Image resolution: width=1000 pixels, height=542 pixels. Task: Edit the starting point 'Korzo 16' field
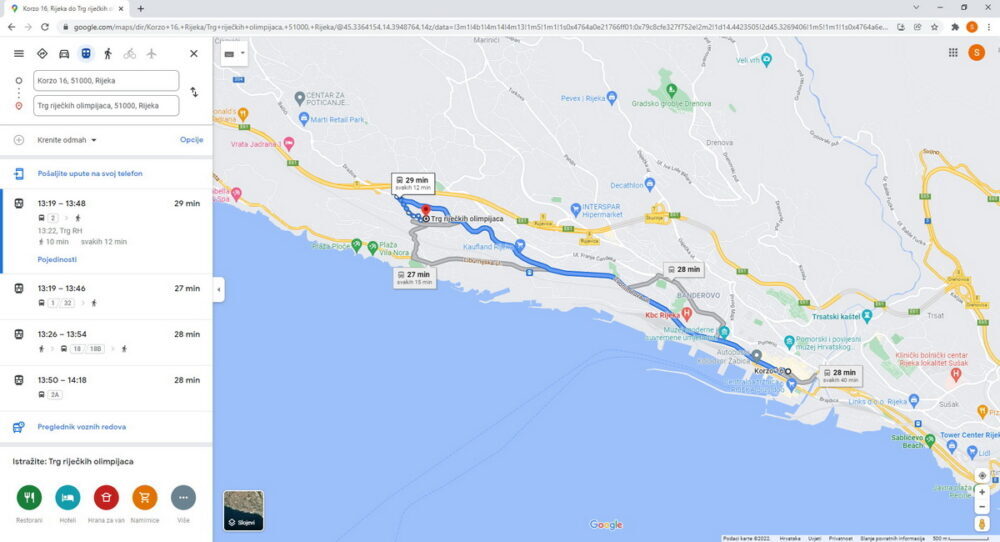(x=106, y=81)
